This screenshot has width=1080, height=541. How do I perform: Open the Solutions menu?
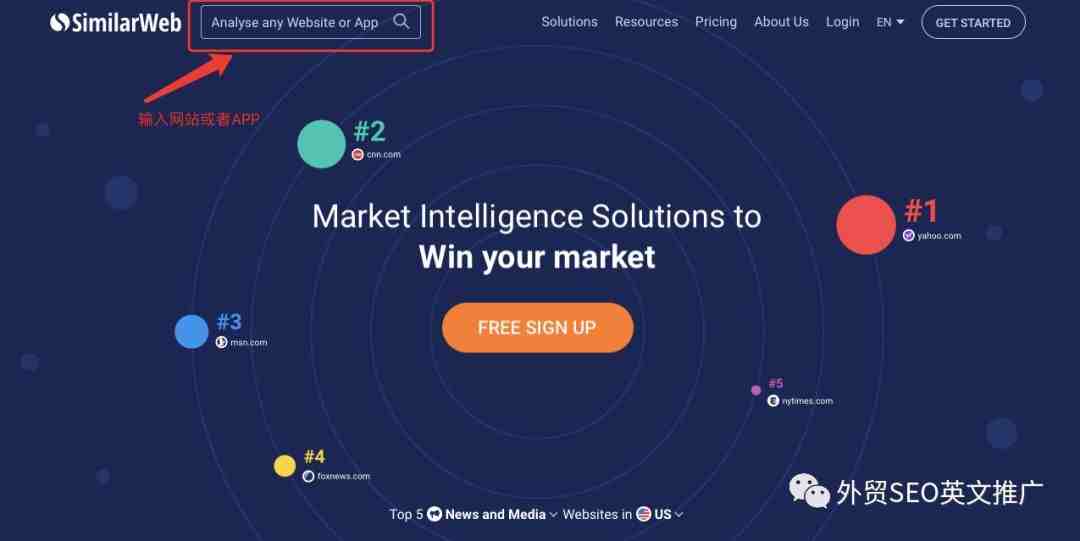[x=570, y=22]
